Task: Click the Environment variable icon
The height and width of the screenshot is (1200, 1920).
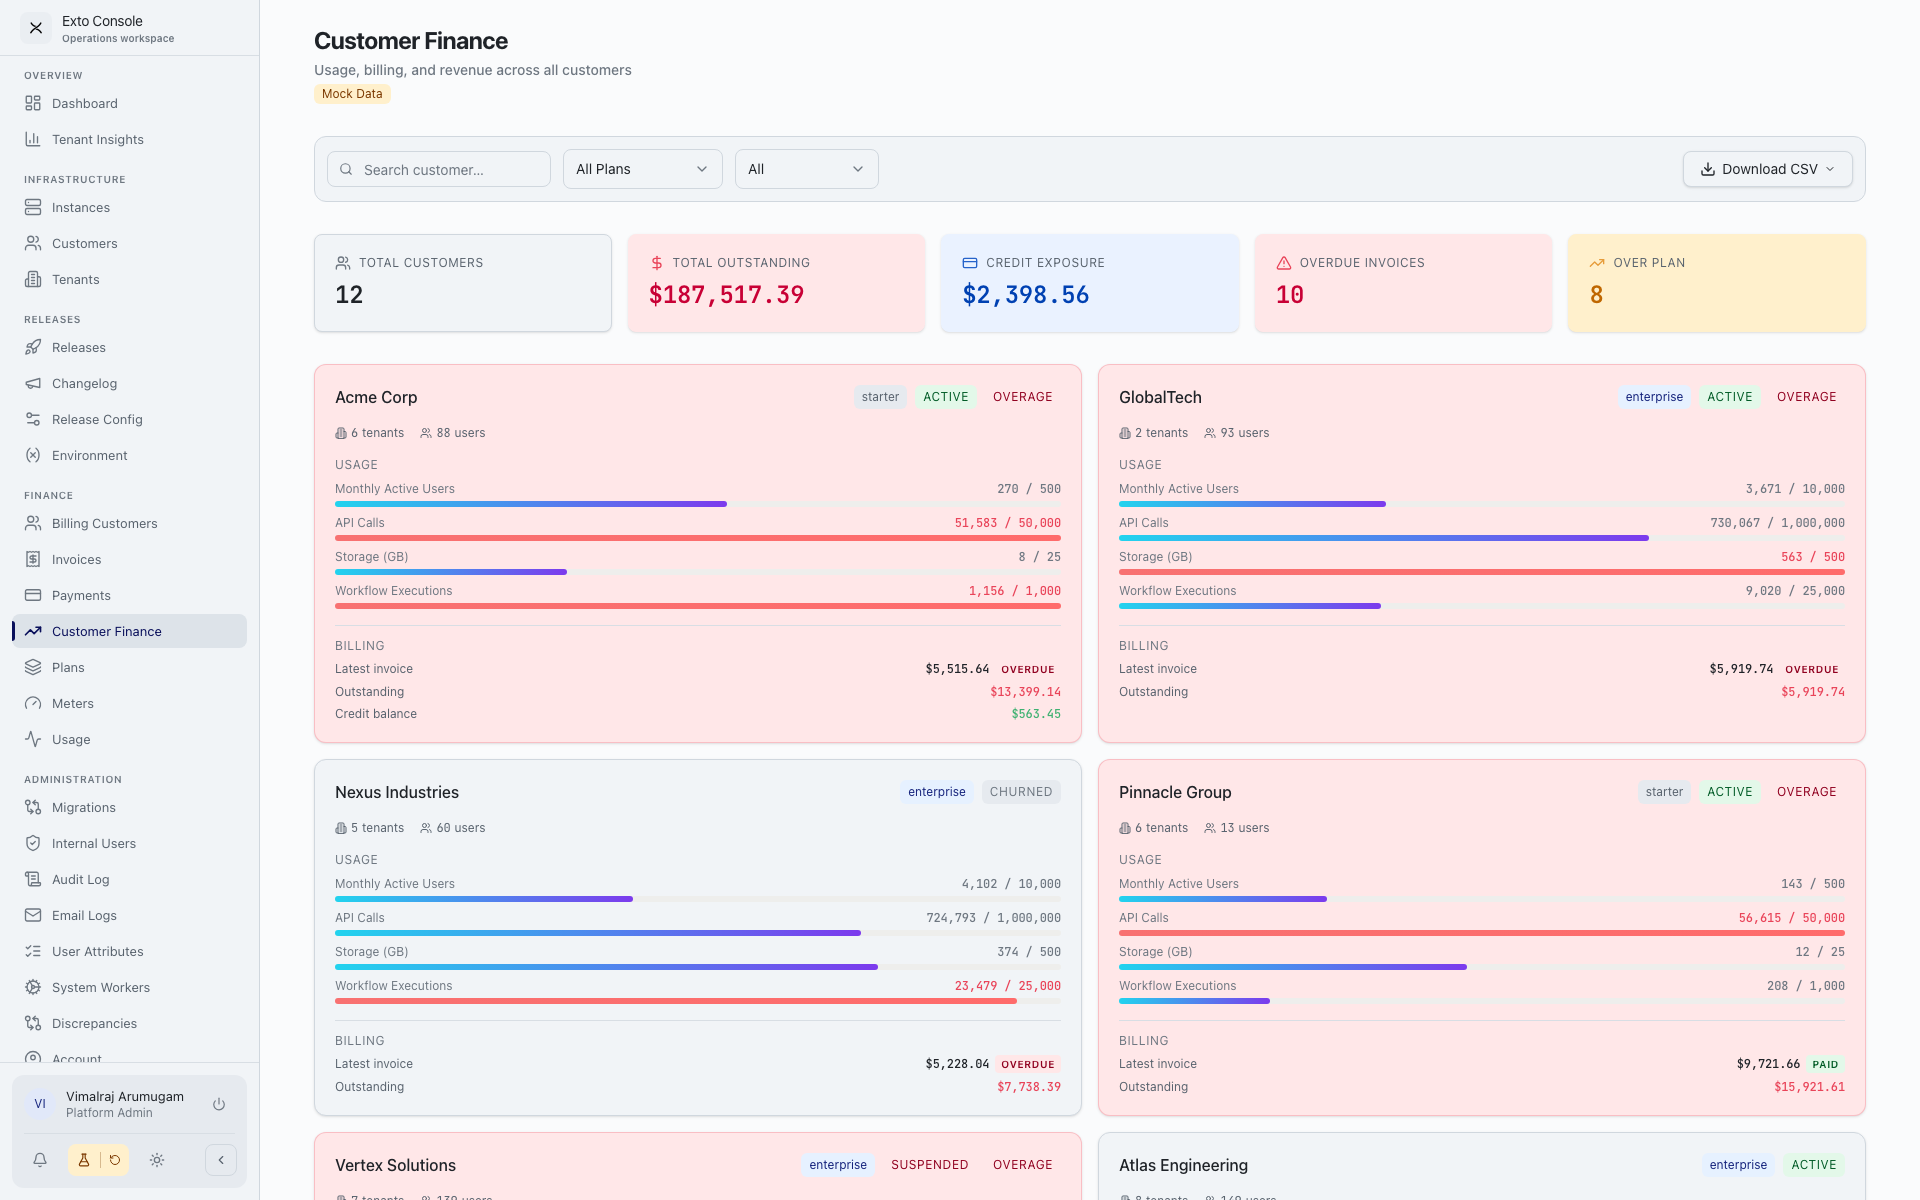Action: (33, 455)
